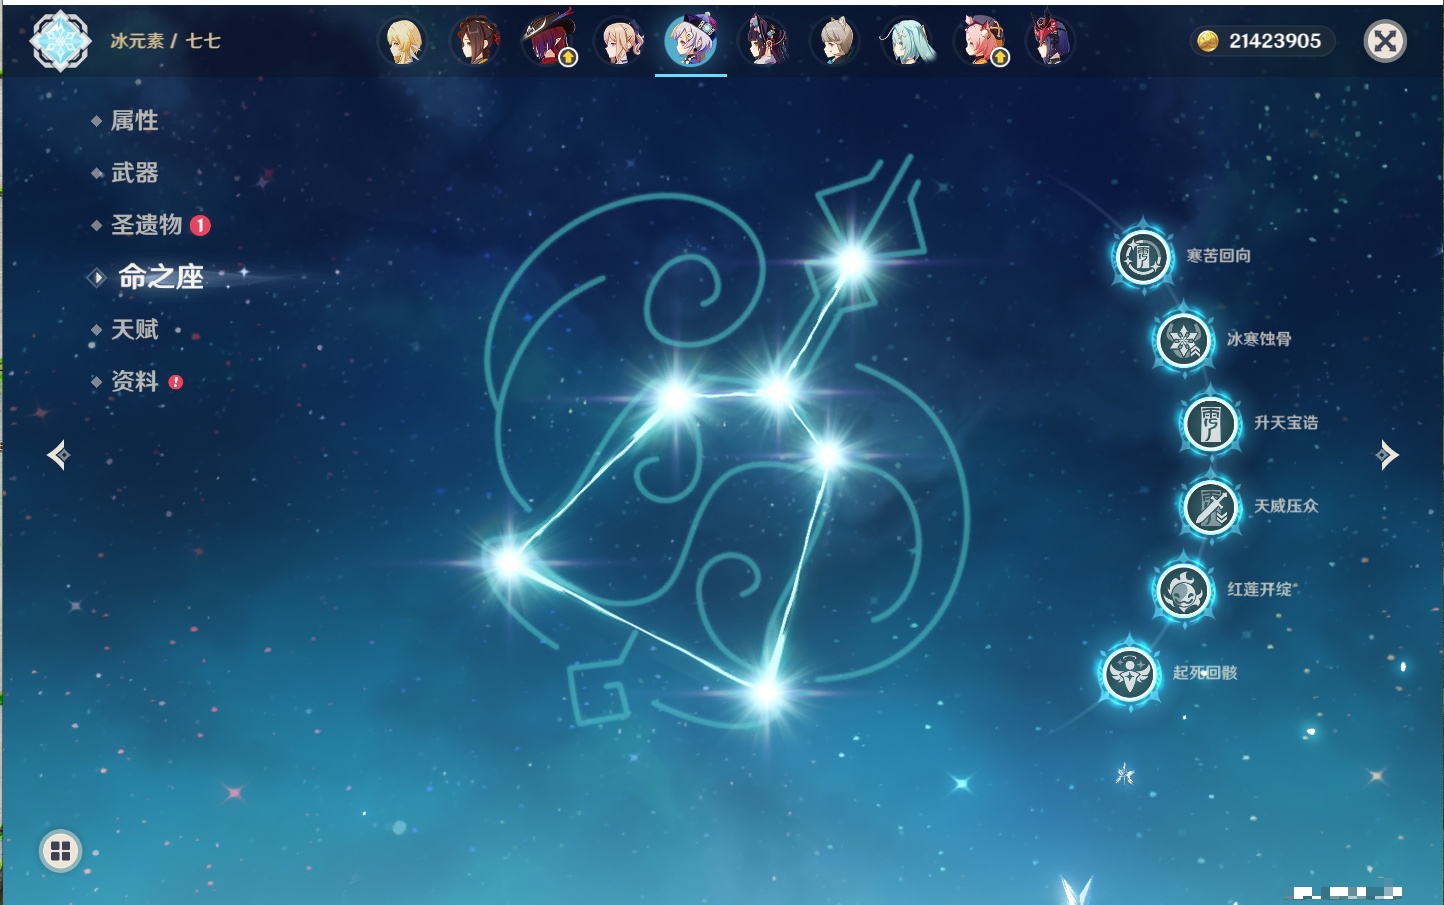Open the 天赋 talents menu
This screenshot has height=905, width=1444.
pos(134,329)
